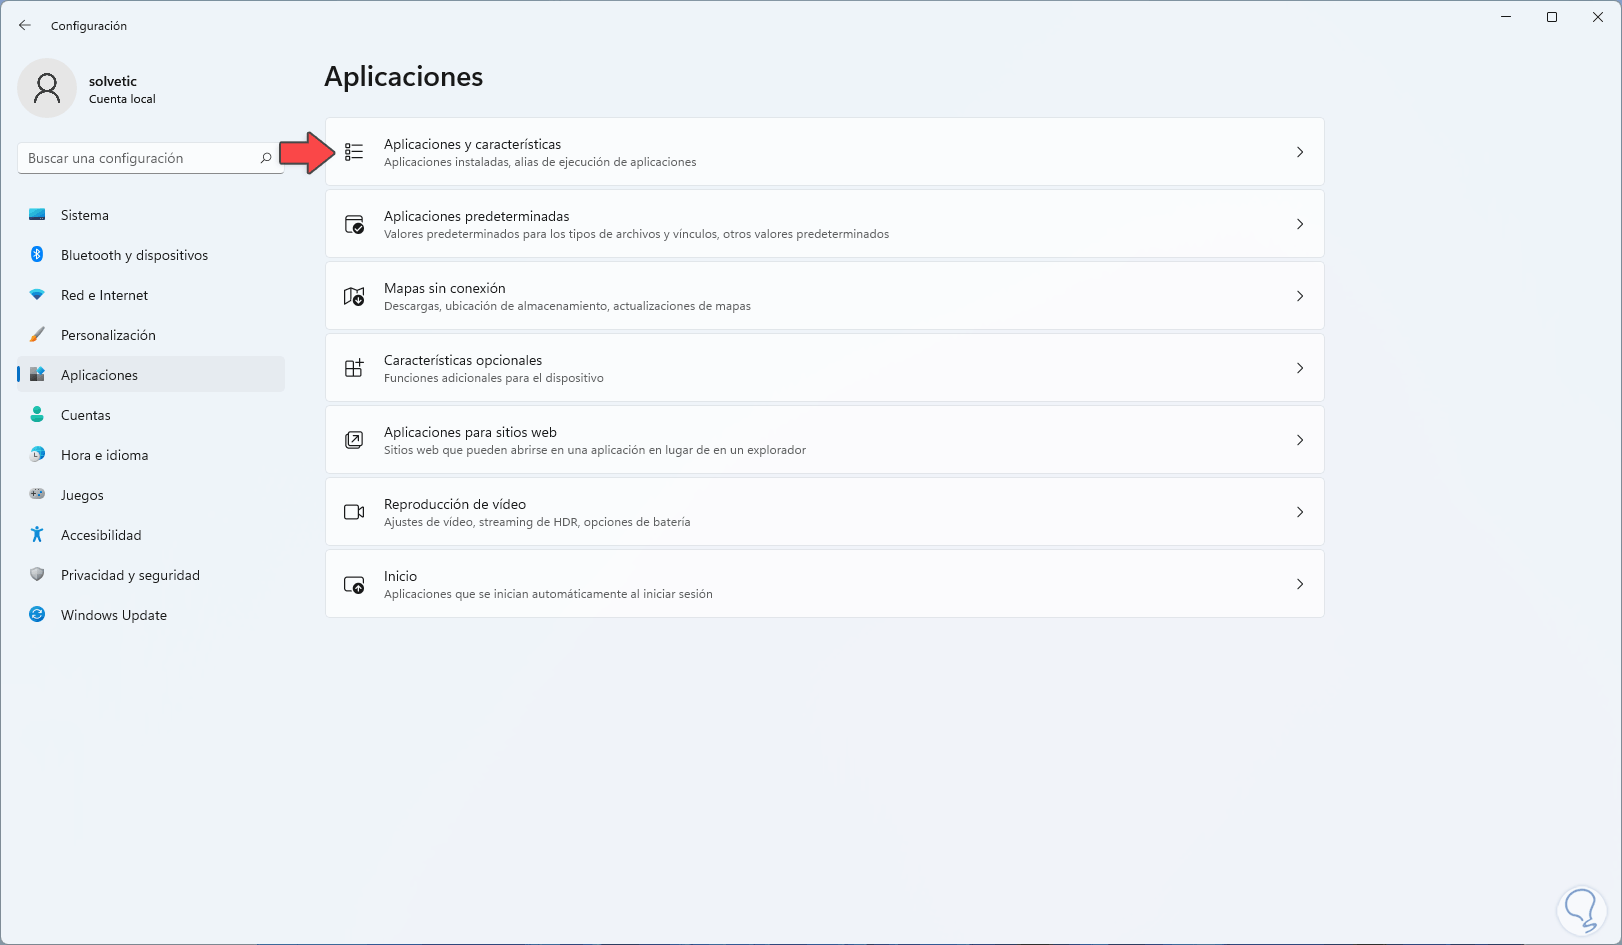The height and width of the screenshot is (945, 1622).
Task: Expand Mapas sin conexión chevron
Action: pos(1300,296)
